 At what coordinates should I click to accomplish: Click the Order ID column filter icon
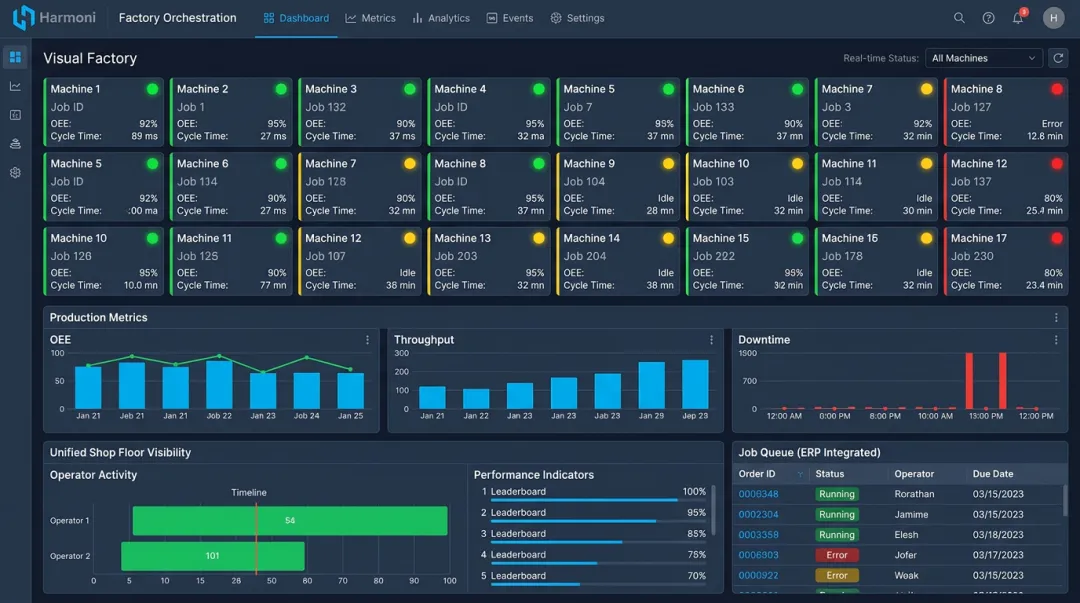pos(800,474)
